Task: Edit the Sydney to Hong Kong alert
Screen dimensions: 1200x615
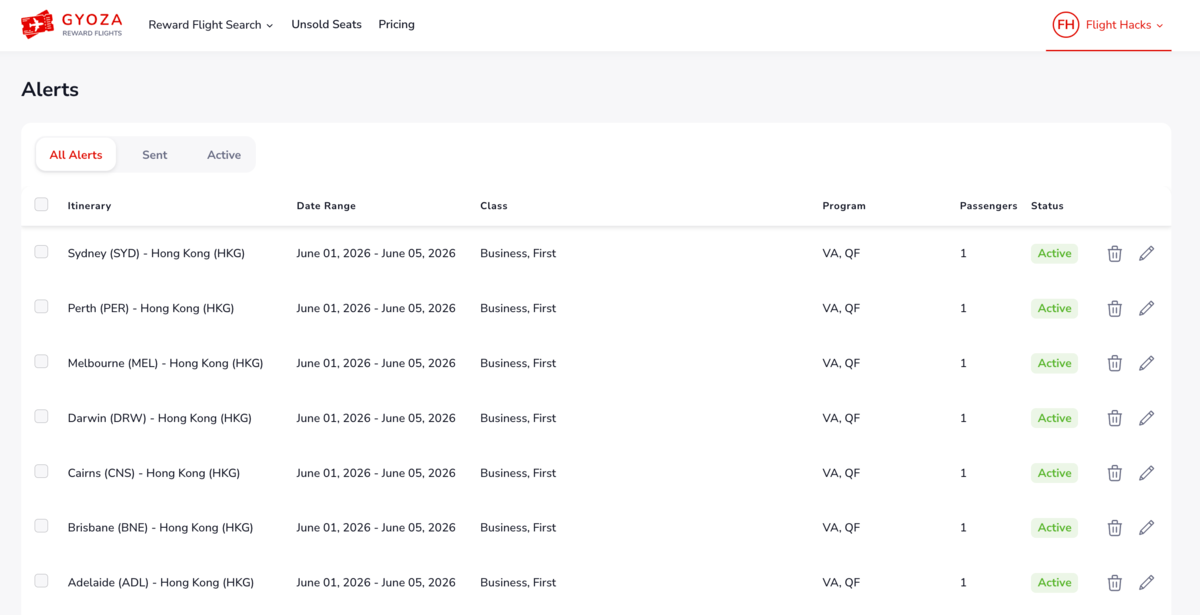Action: (1147, 254)
